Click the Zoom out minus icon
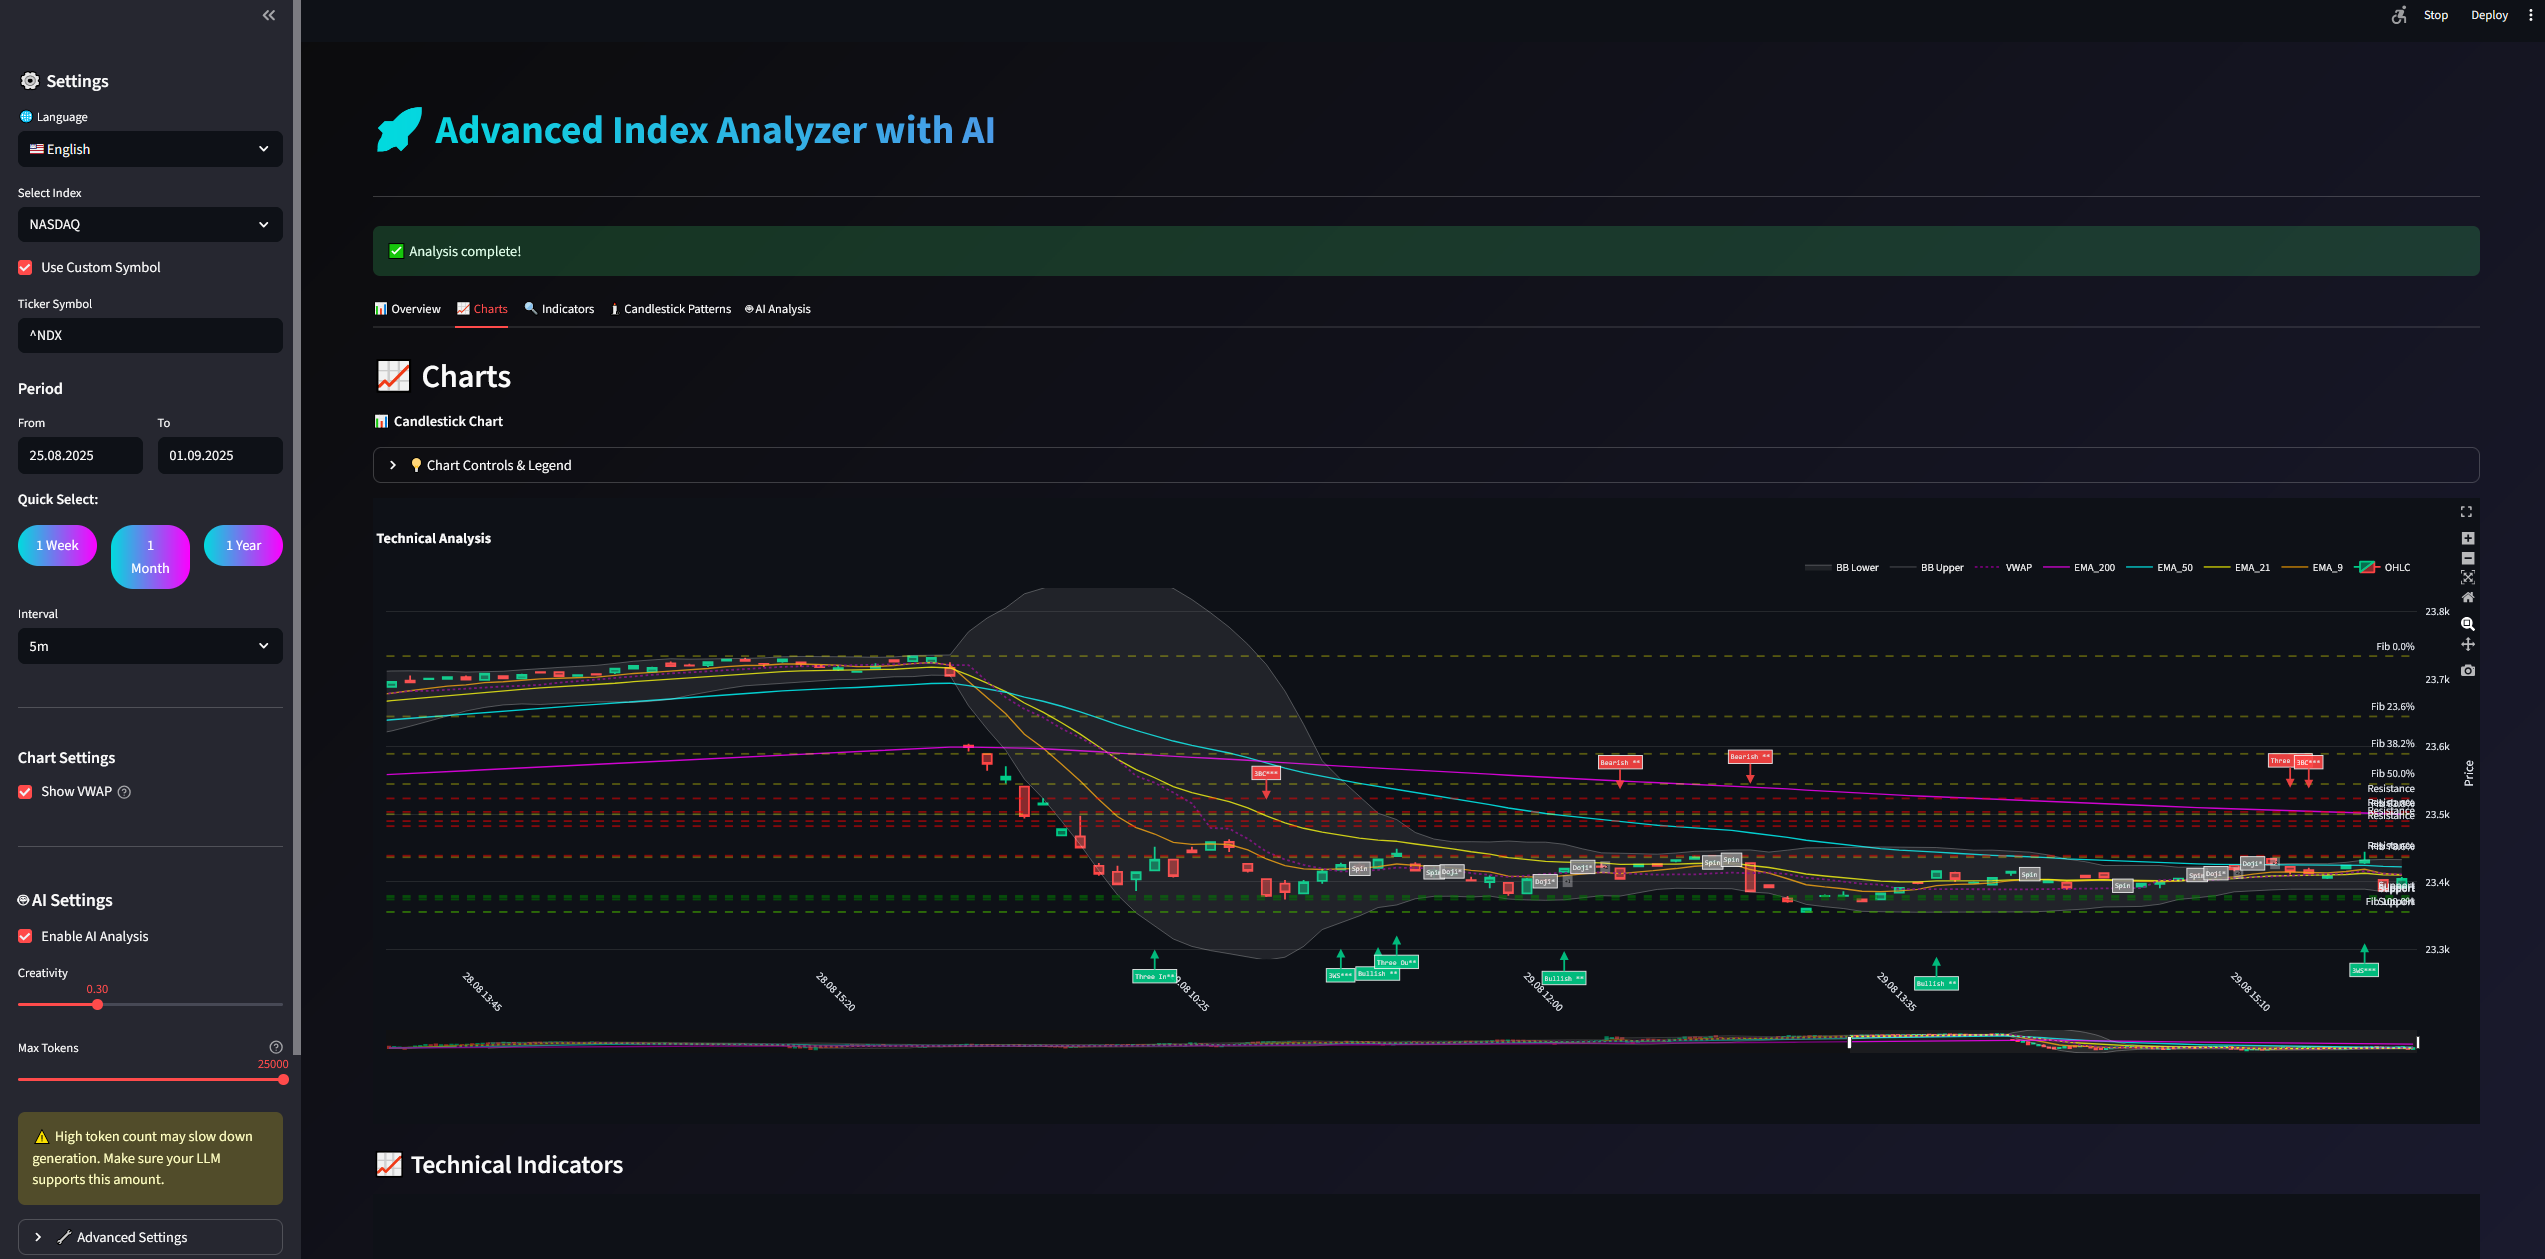Image resolution: width=2545 pixels, height=1259 pixels. coord(2468,558)
